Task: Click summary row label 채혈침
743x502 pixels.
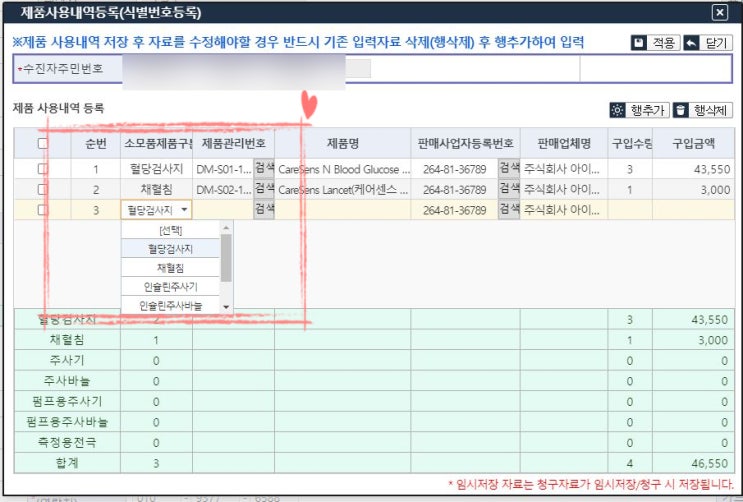Action: [x=67, y=340]
